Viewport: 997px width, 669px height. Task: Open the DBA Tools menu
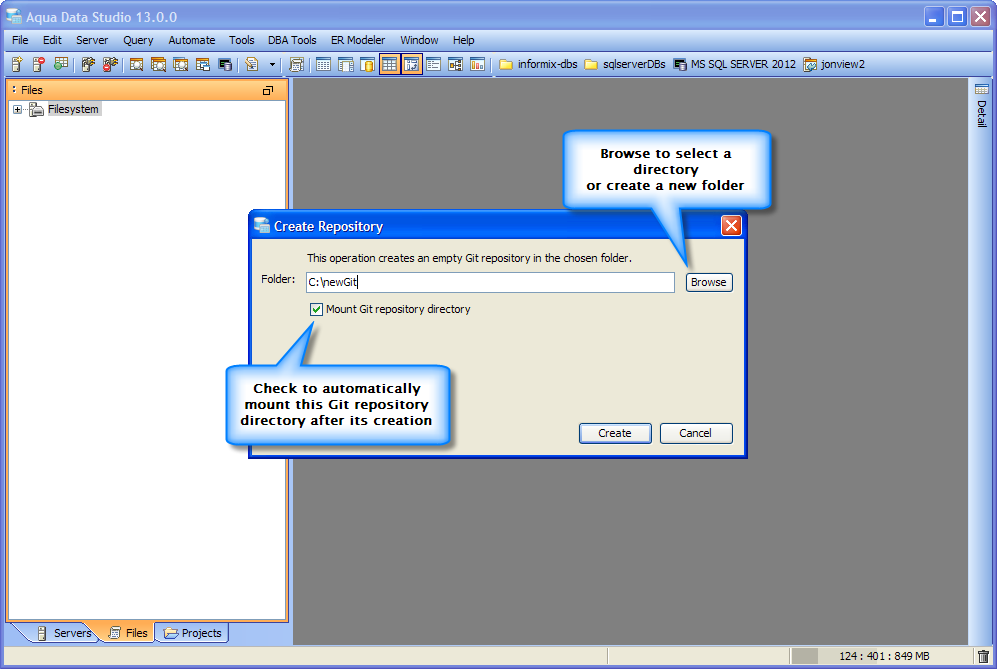pyautogui.click(x=292, y=40)
